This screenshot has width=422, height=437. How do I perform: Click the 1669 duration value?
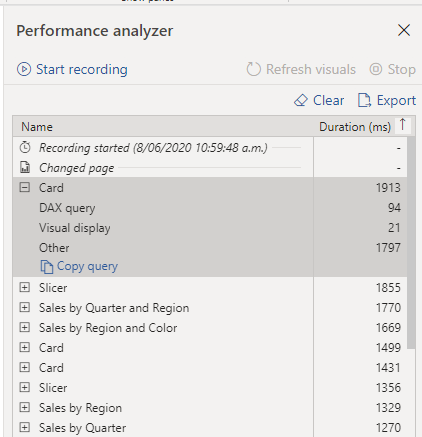(x=388, y=328)
